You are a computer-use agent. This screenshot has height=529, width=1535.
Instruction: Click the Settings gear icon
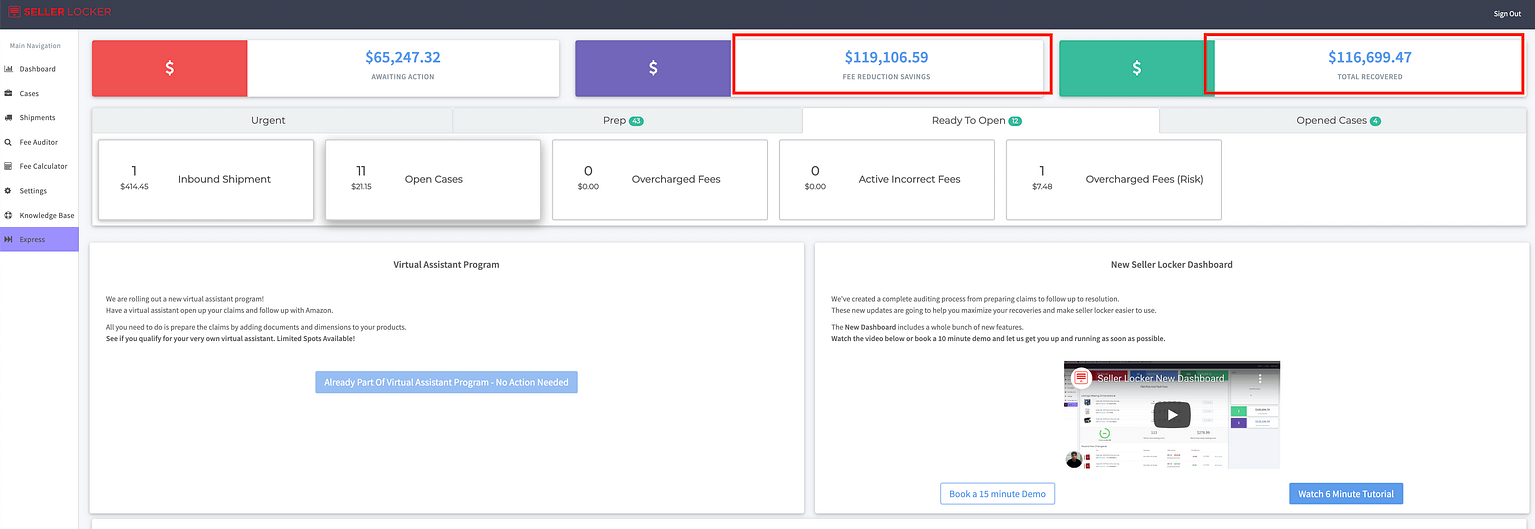[x=9, y=191]
